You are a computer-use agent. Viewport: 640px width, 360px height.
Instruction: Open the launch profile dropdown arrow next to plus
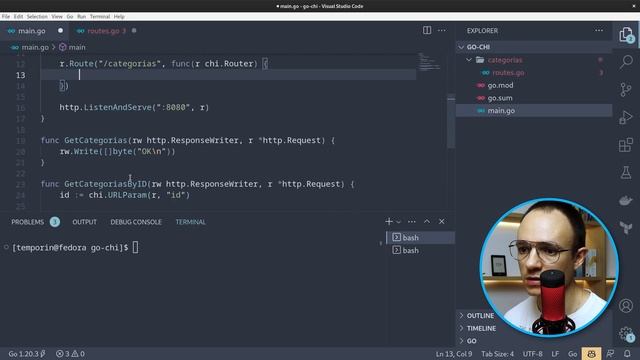tap(398, 222)
